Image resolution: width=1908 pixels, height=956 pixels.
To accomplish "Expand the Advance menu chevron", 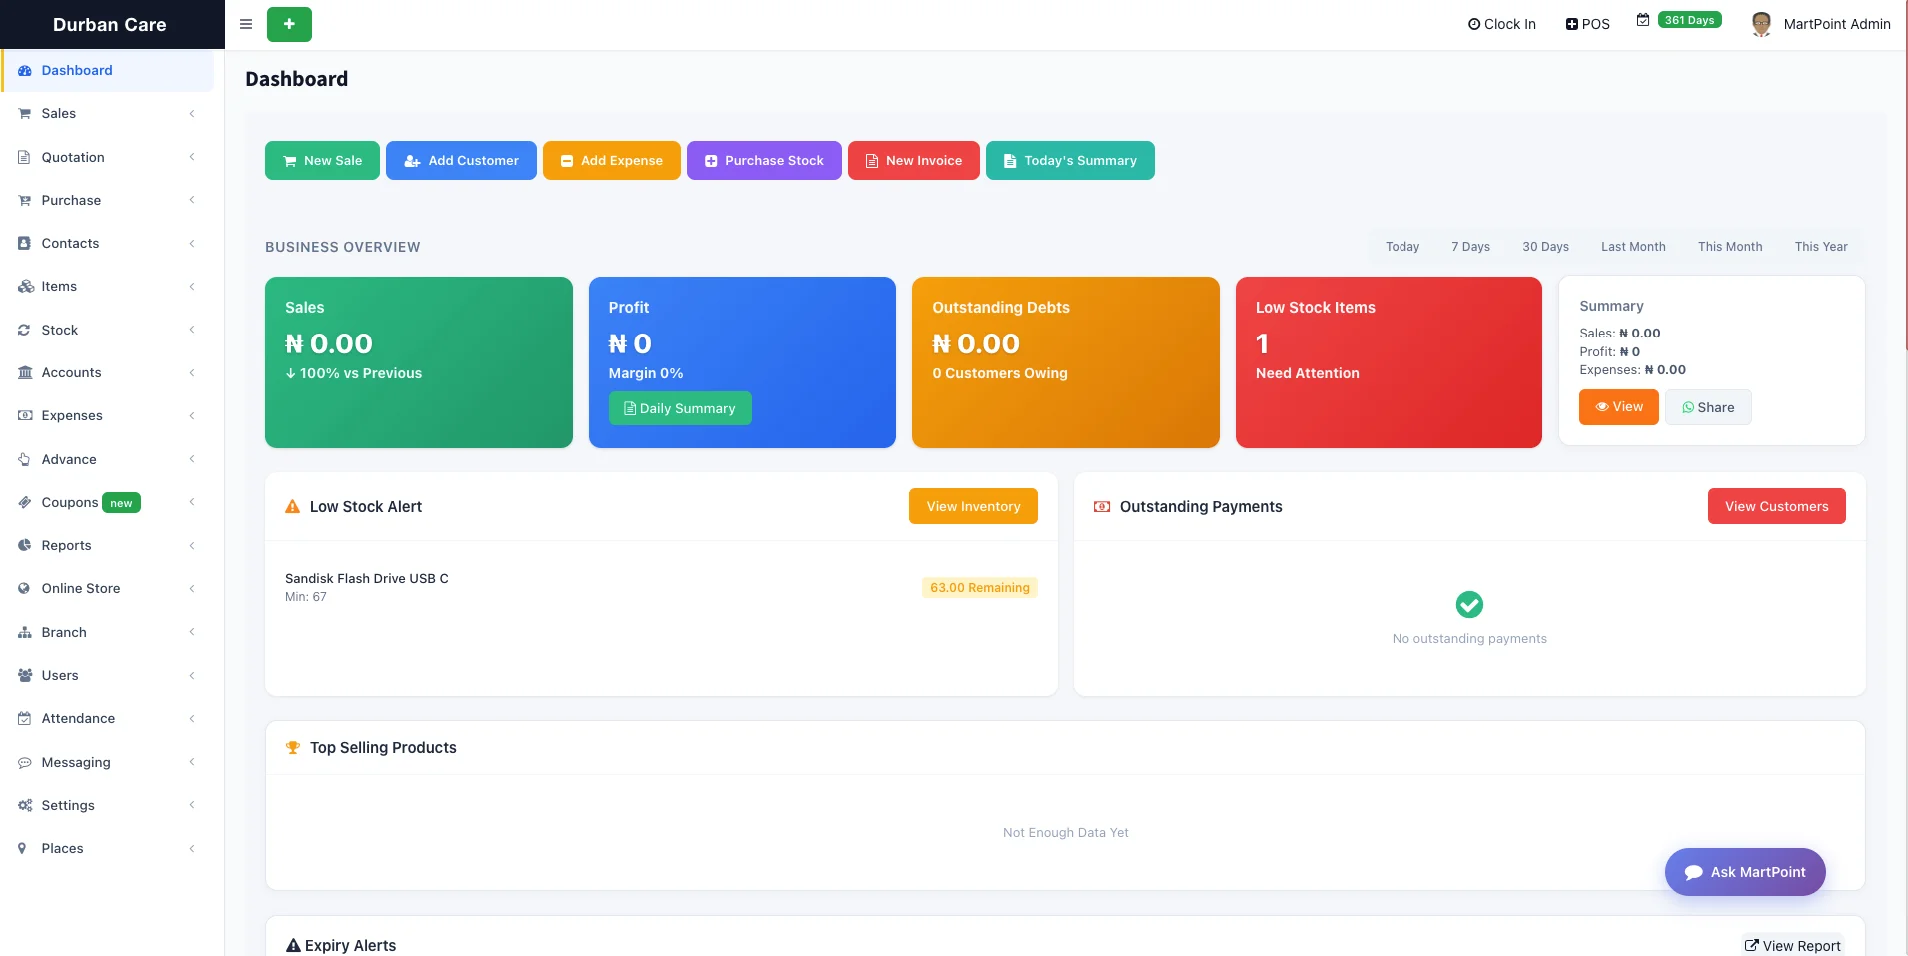I will pyautogui.click(x=192, y=459).
